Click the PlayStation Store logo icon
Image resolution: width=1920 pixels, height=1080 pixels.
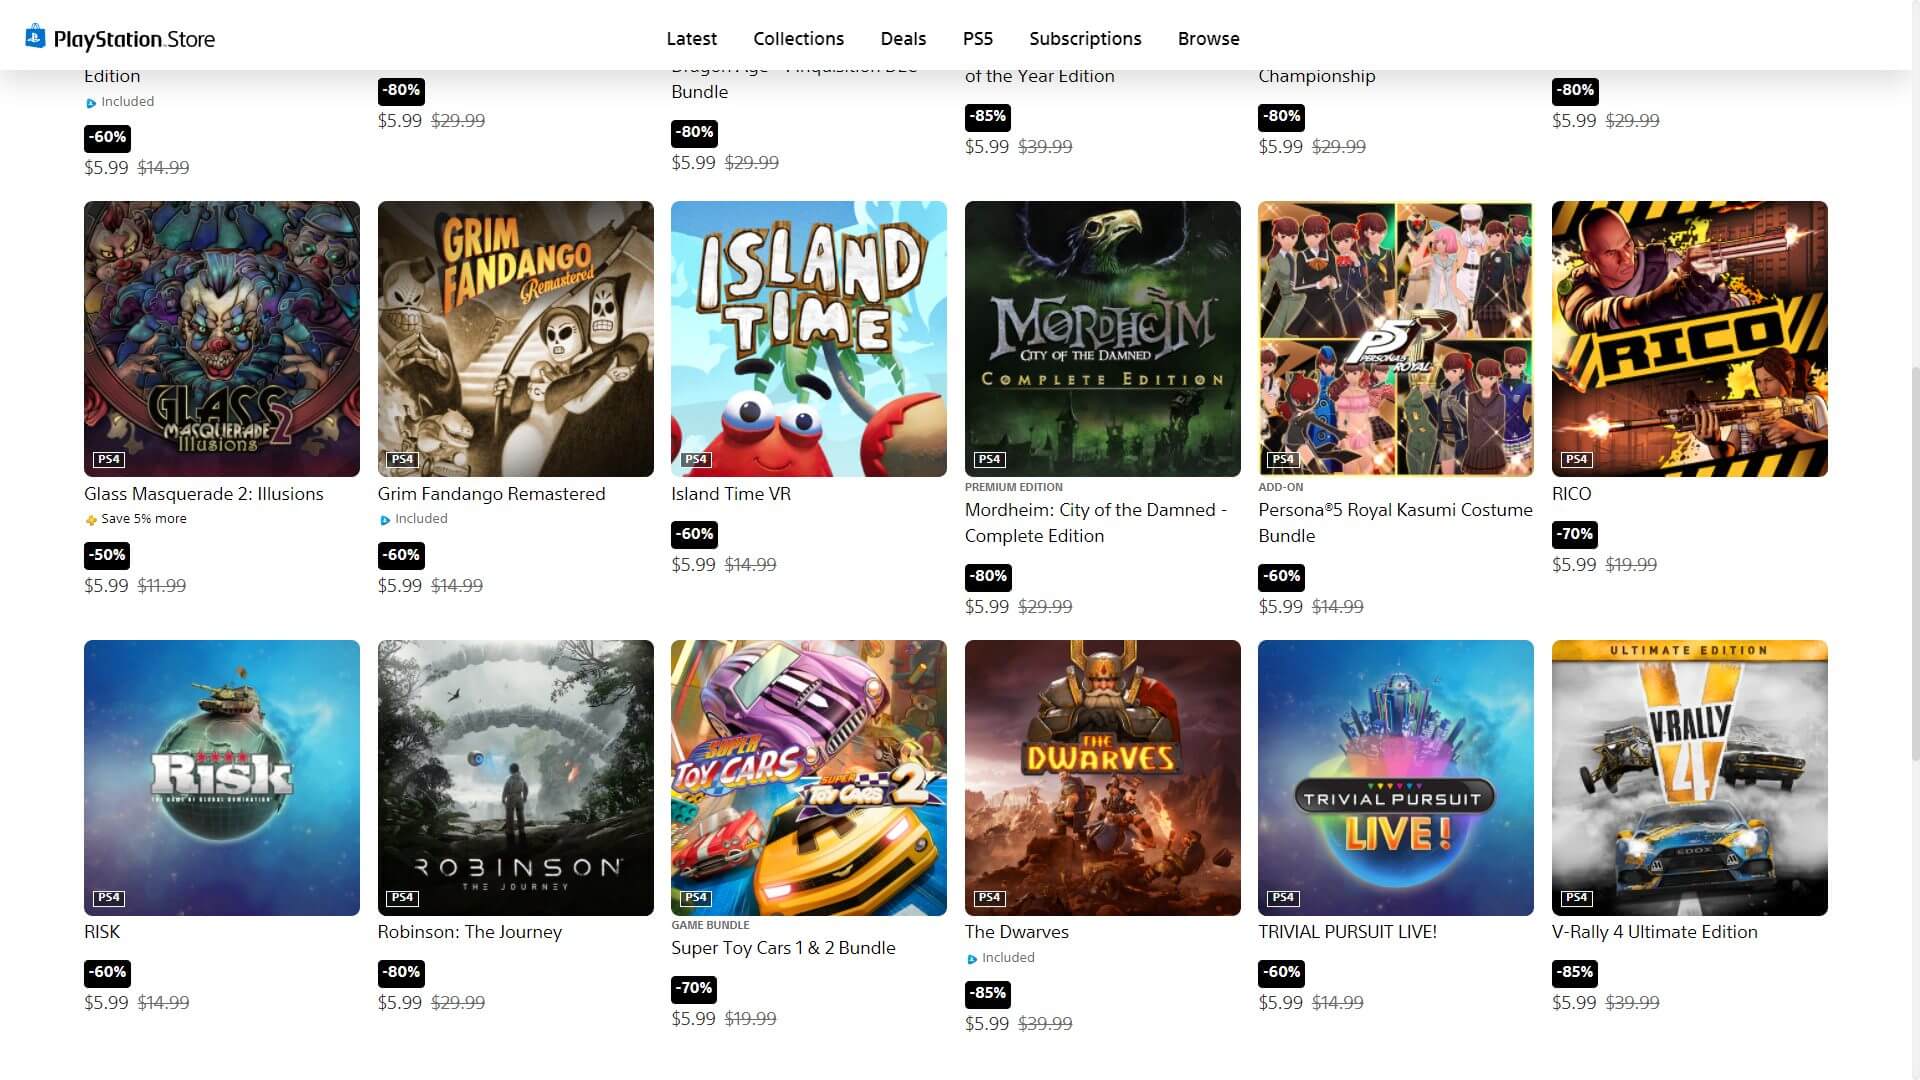[x=36, y=37]
